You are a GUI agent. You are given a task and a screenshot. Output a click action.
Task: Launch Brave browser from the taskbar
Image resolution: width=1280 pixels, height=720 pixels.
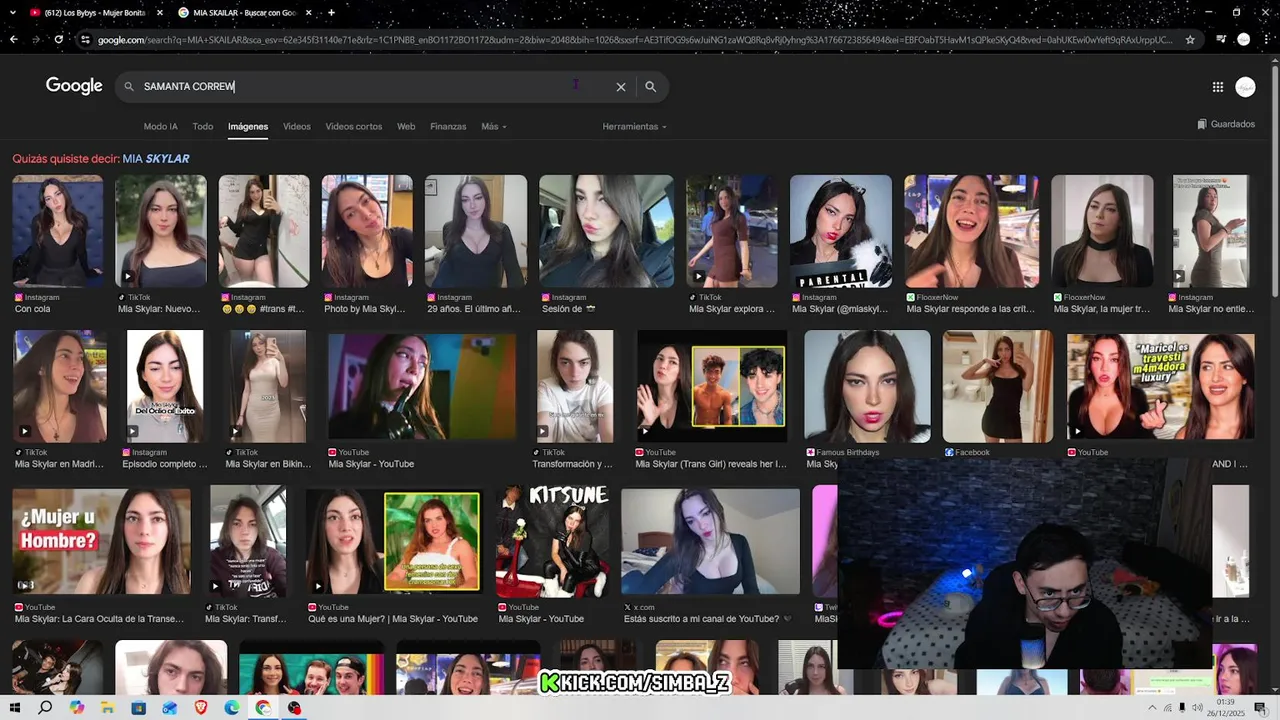(x=200, y=708)
